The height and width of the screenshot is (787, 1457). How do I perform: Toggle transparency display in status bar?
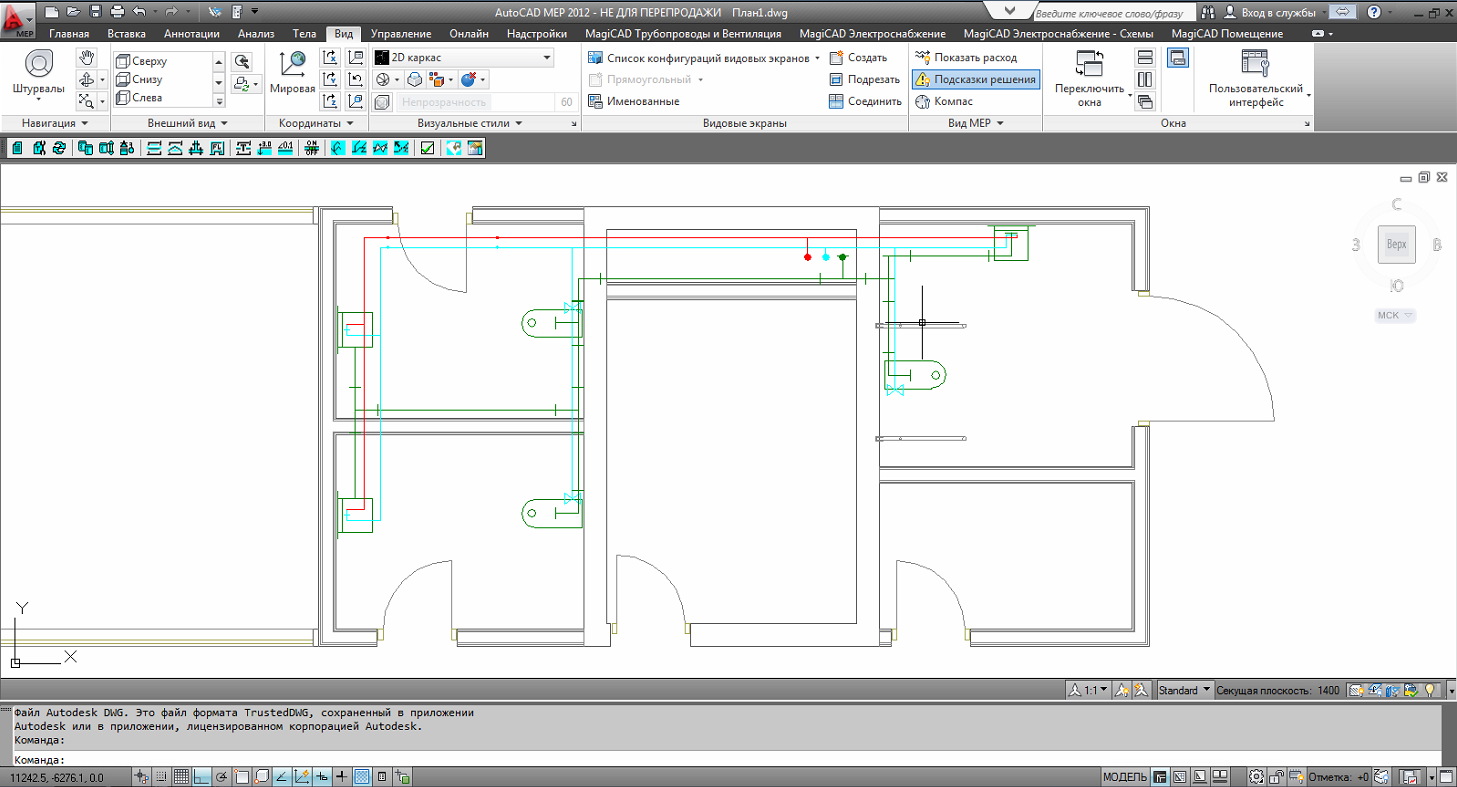(x=362, y=777)
